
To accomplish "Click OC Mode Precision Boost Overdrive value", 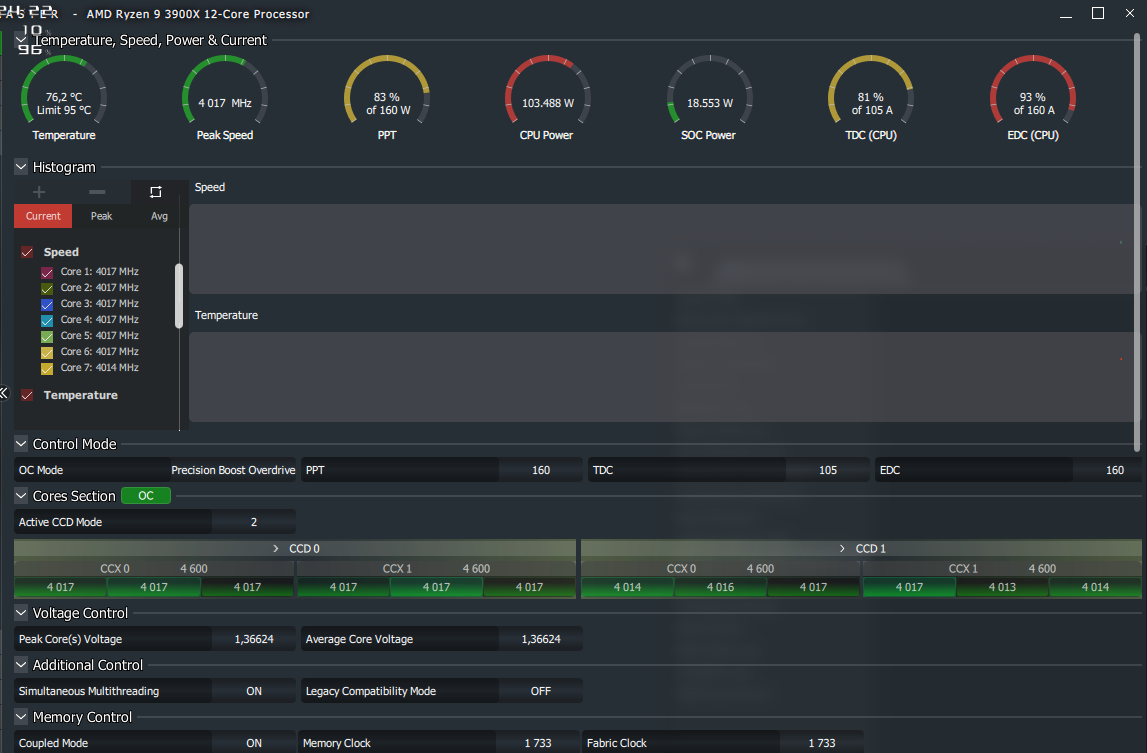I will point(233,470).
